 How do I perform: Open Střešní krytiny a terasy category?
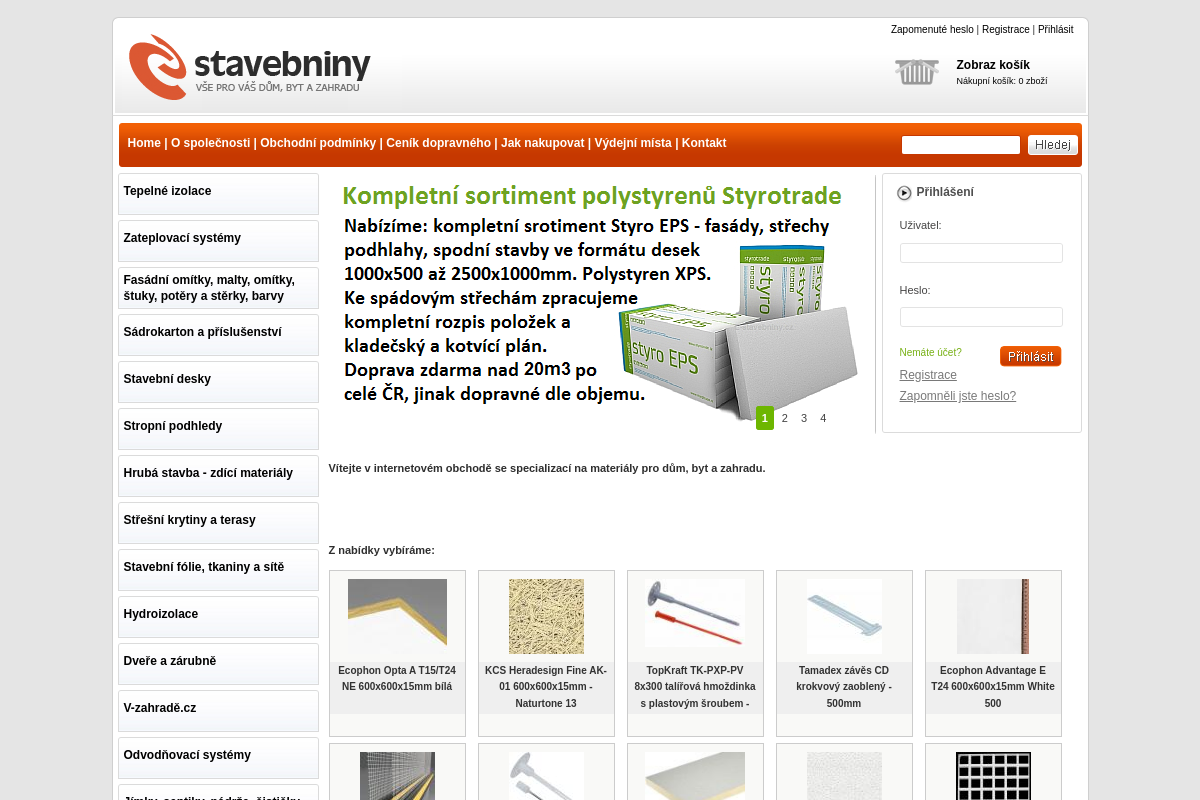218,523
